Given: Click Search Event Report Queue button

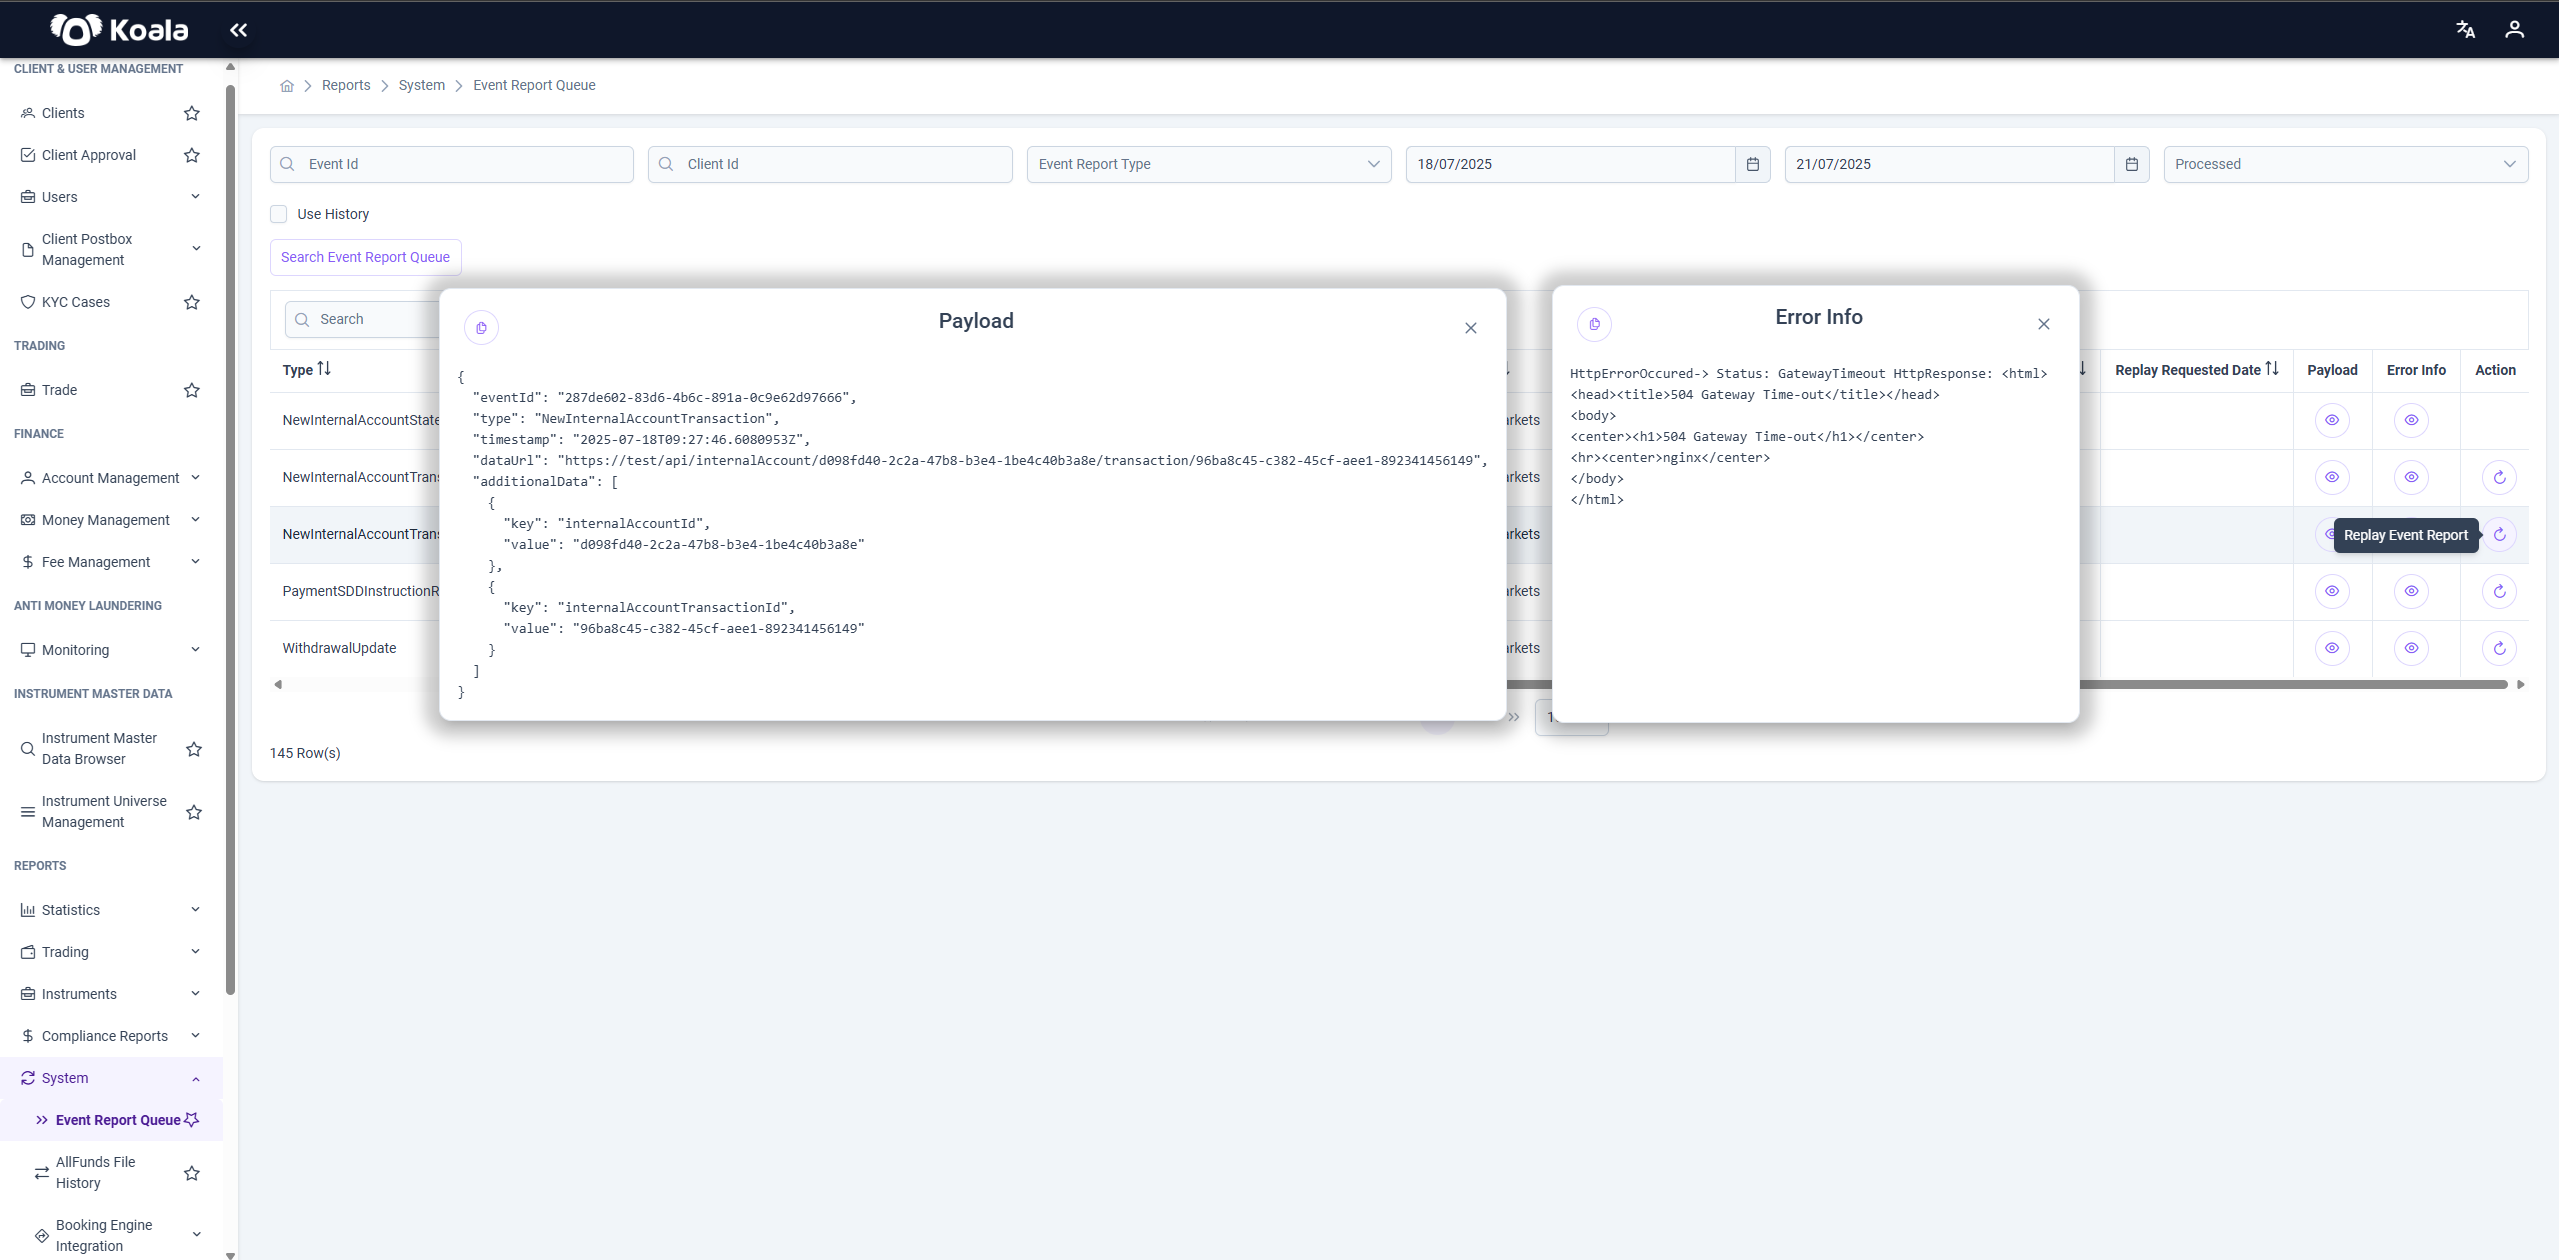Looking at the screenshot, I should coord(365,257).
